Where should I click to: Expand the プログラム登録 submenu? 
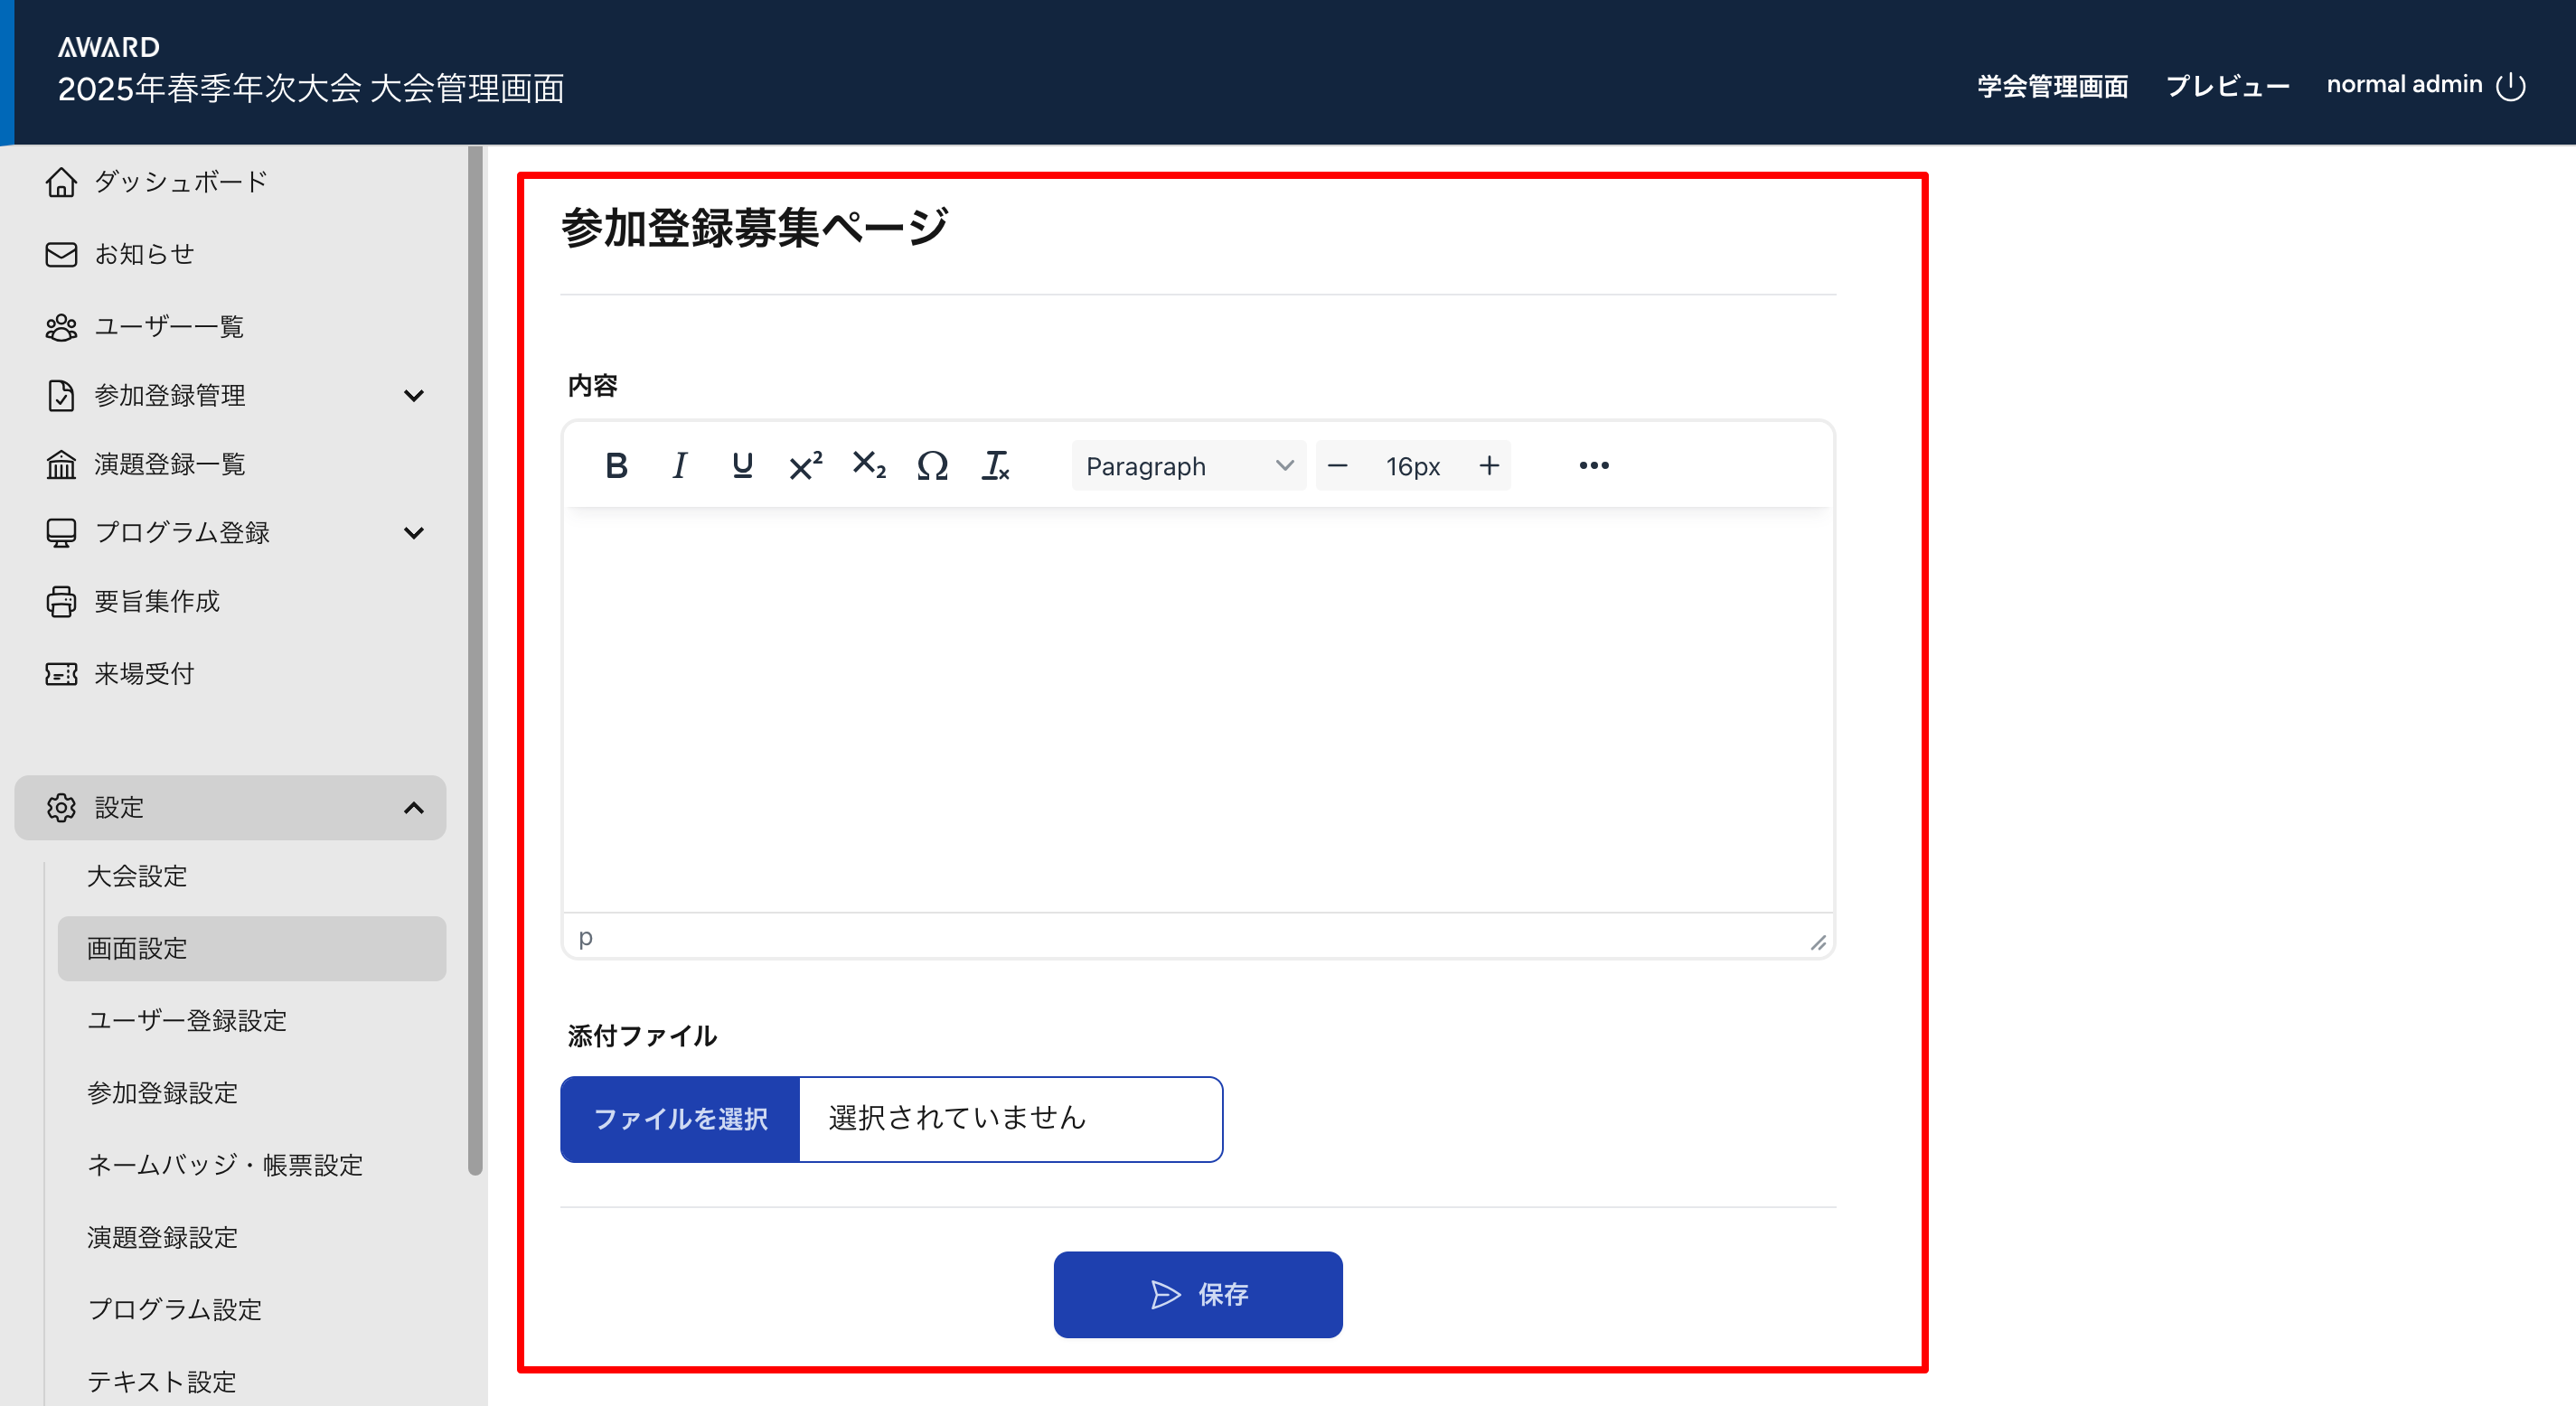413,533
